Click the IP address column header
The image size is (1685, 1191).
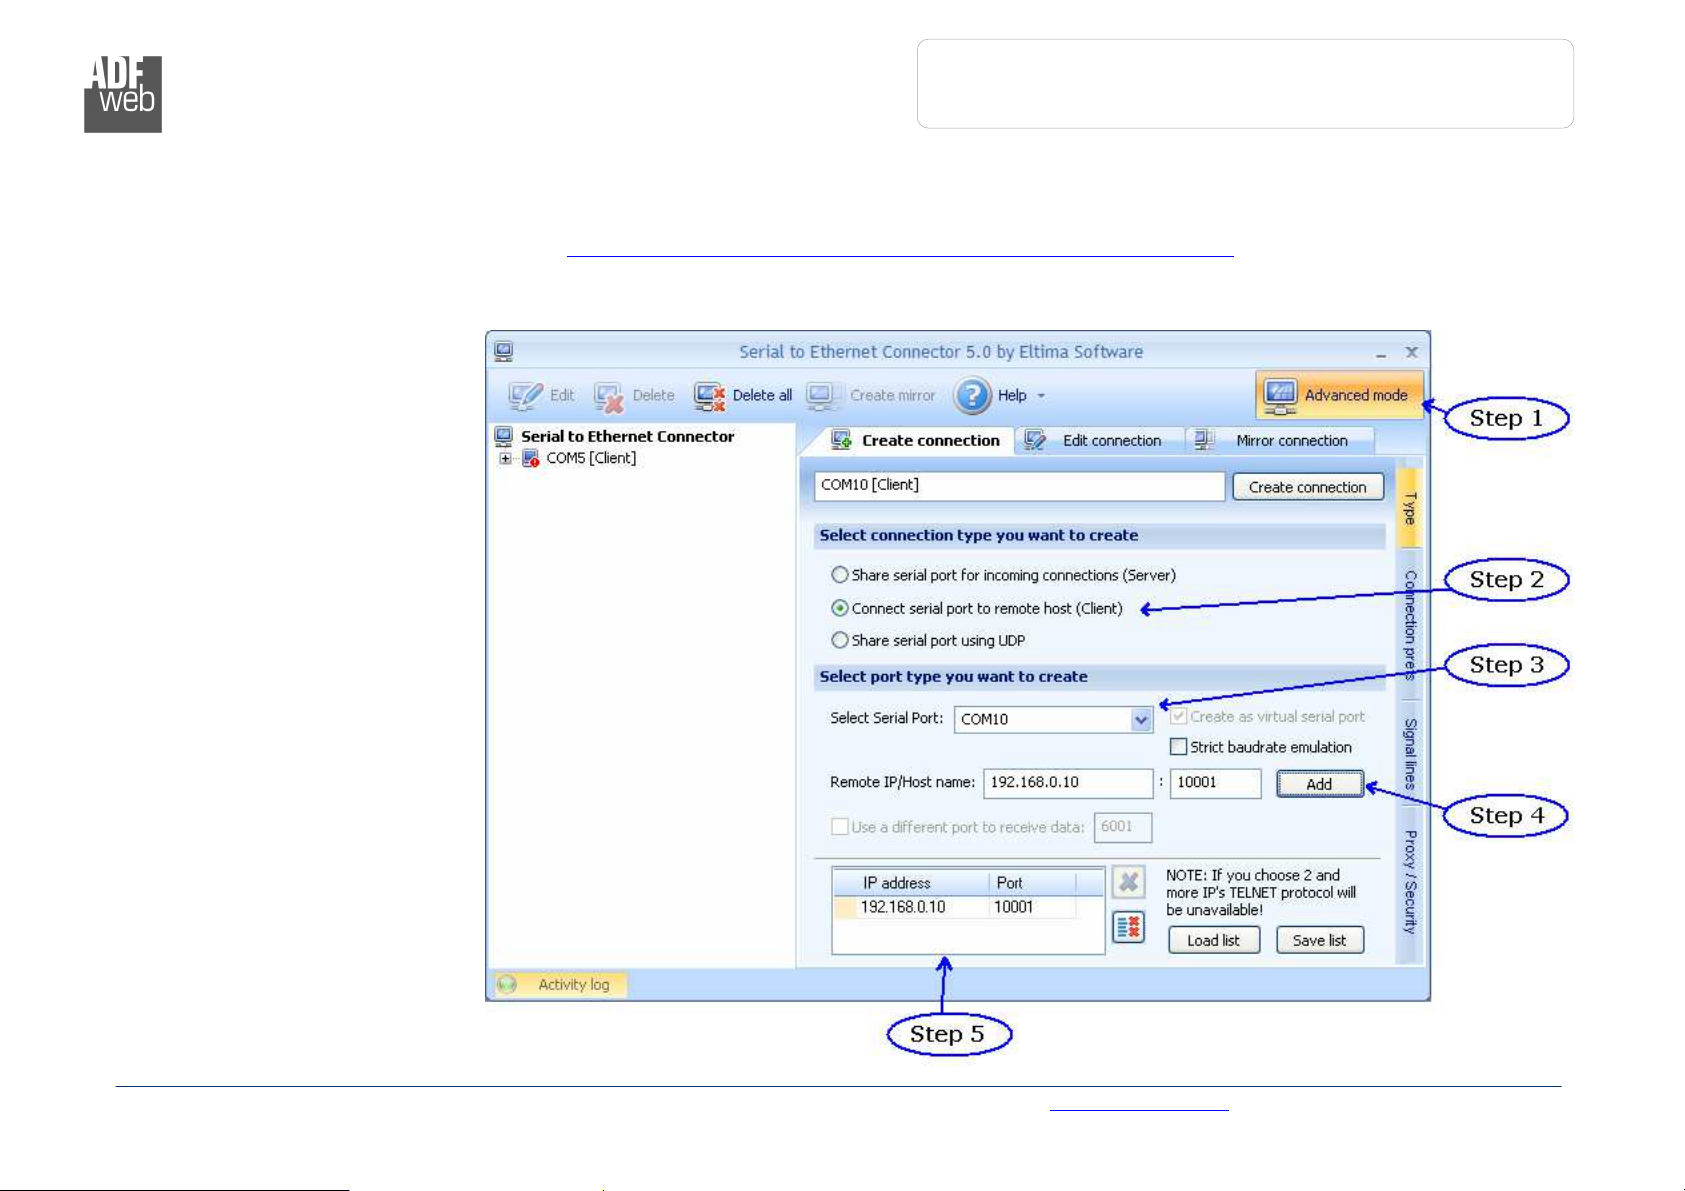[910, 883]
